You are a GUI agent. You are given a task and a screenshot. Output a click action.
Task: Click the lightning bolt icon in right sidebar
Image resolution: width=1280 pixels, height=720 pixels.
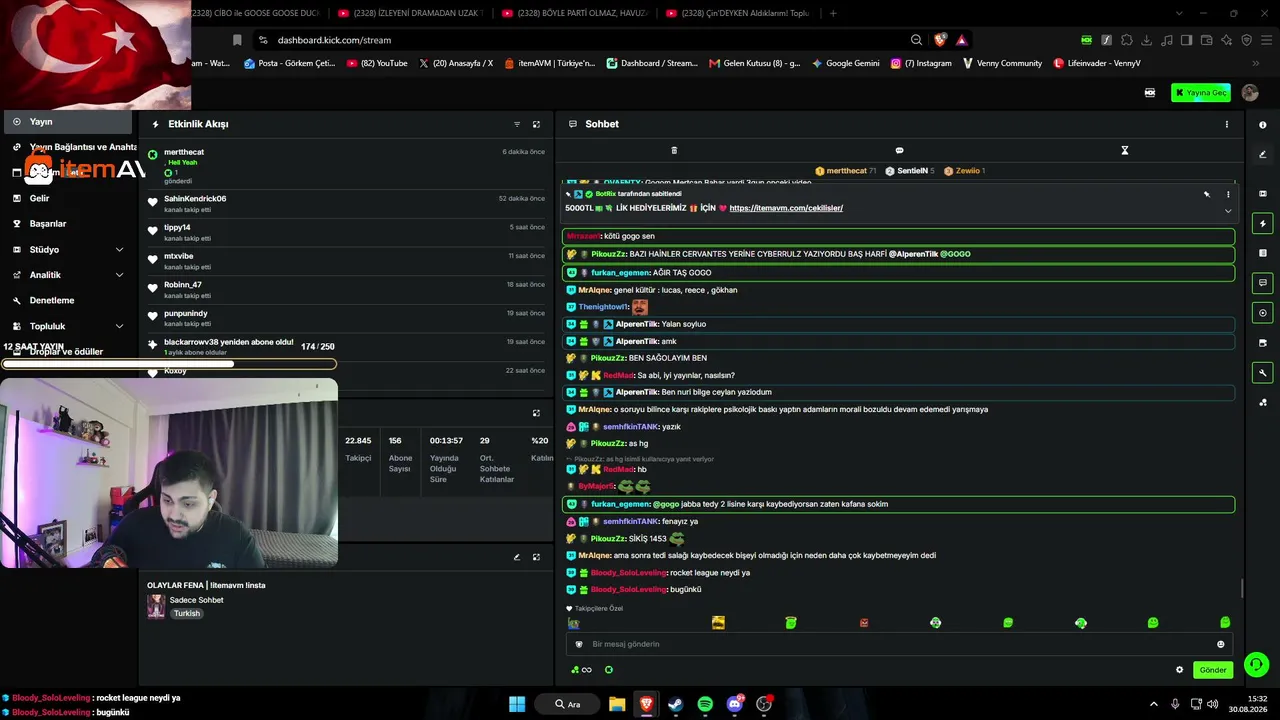click(1263, 223)
